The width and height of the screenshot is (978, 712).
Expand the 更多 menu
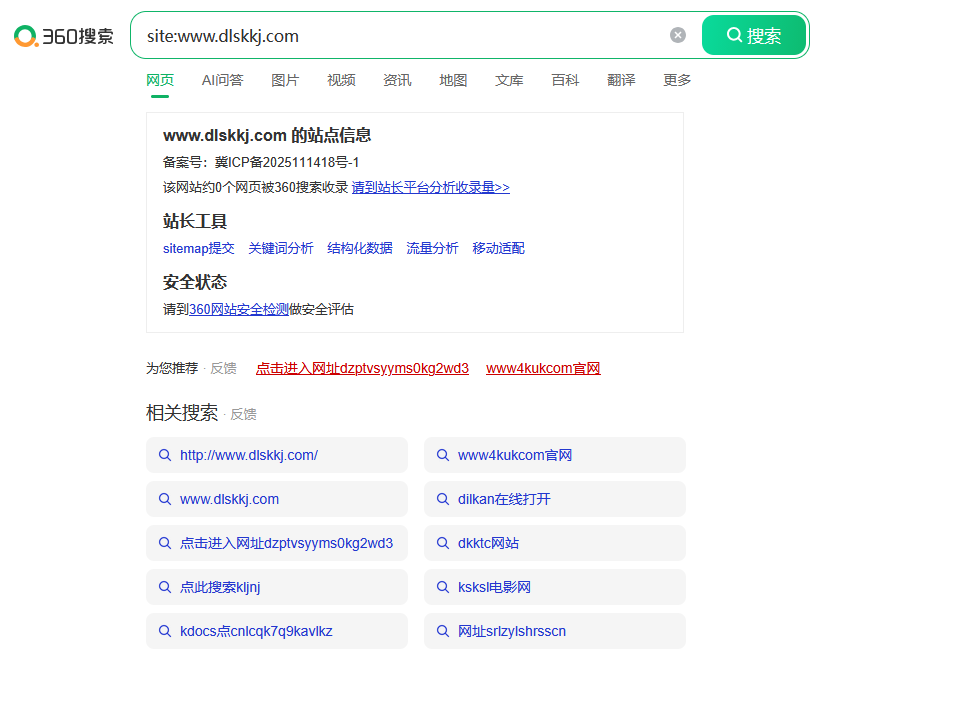point(677,80)
